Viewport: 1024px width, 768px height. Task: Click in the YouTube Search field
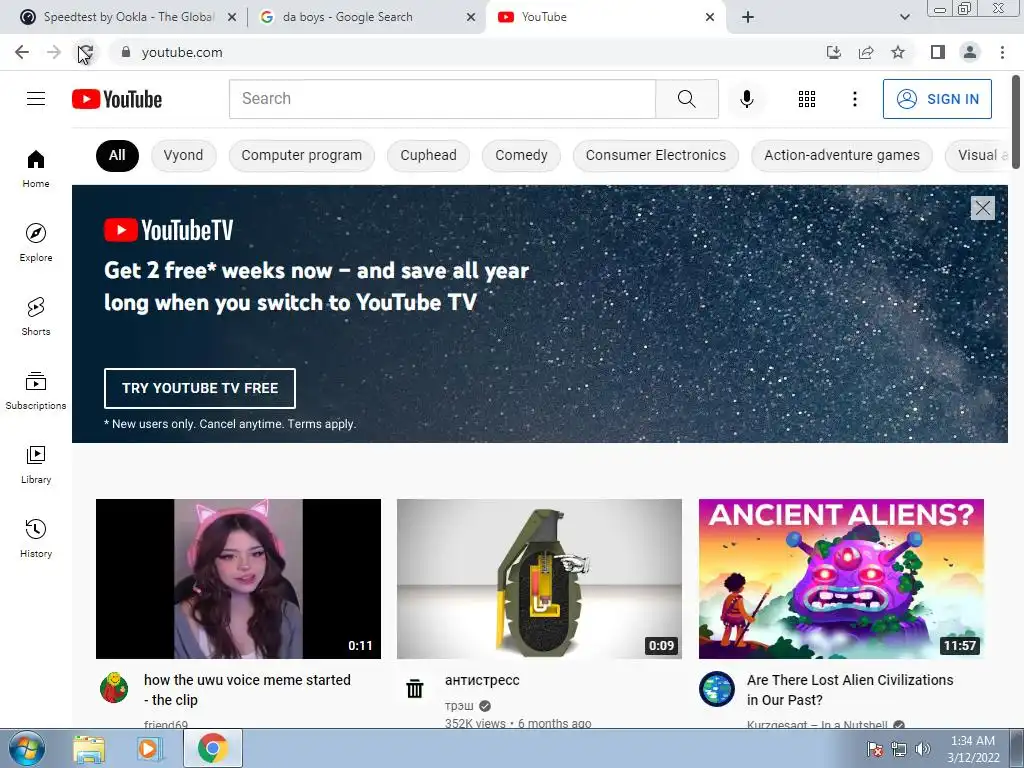442,99
